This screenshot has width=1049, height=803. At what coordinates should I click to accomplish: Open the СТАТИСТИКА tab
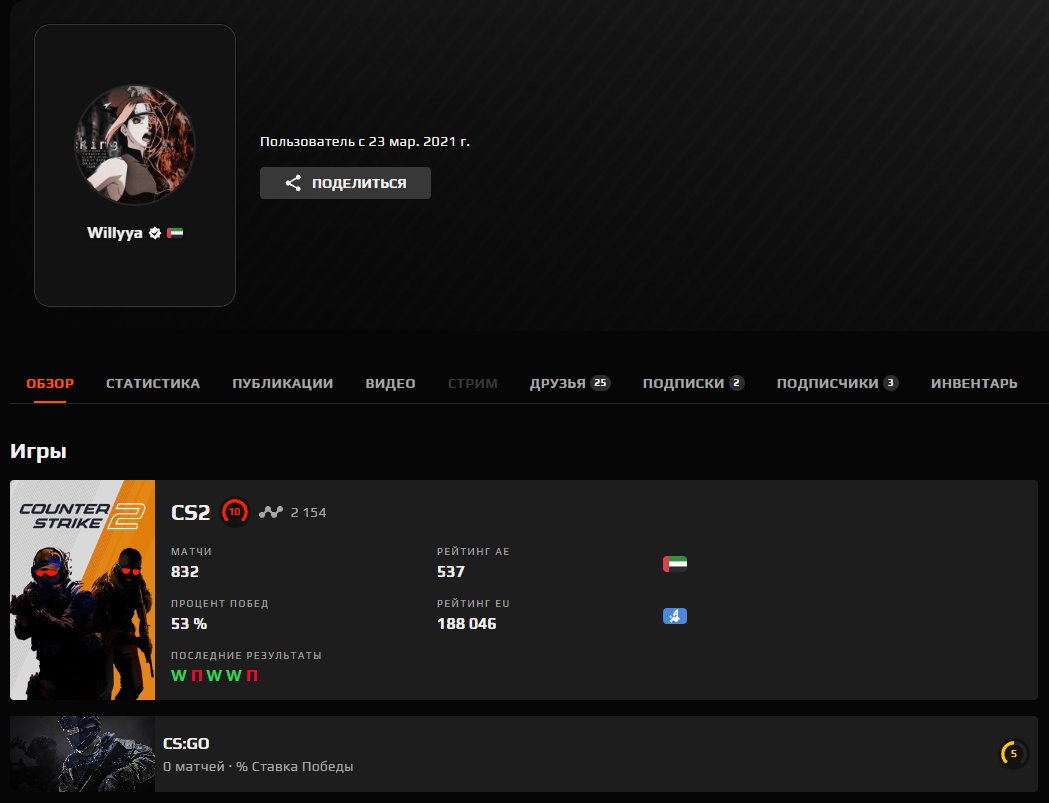[x=153, y=383]
